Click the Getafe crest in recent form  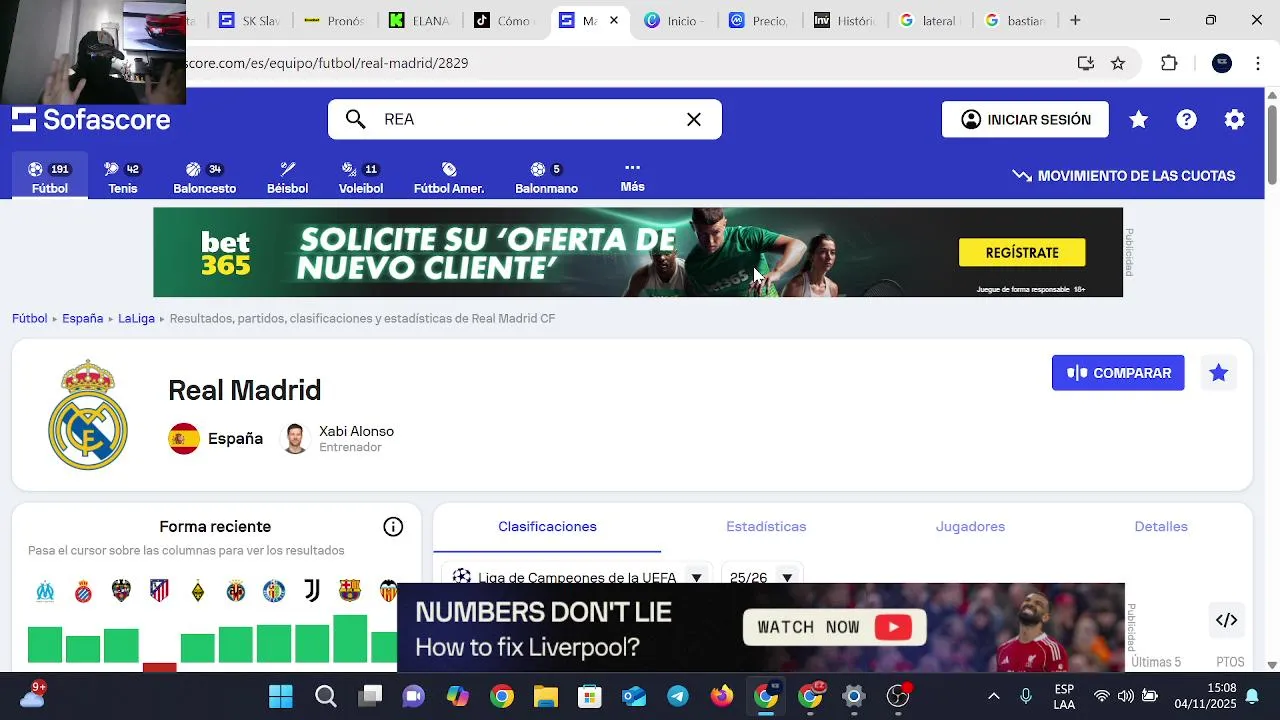273,591
